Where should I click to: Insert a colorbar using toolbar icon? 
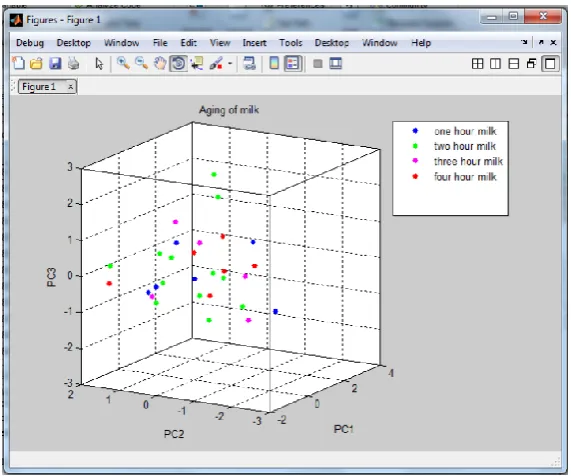tap(274, 64)
